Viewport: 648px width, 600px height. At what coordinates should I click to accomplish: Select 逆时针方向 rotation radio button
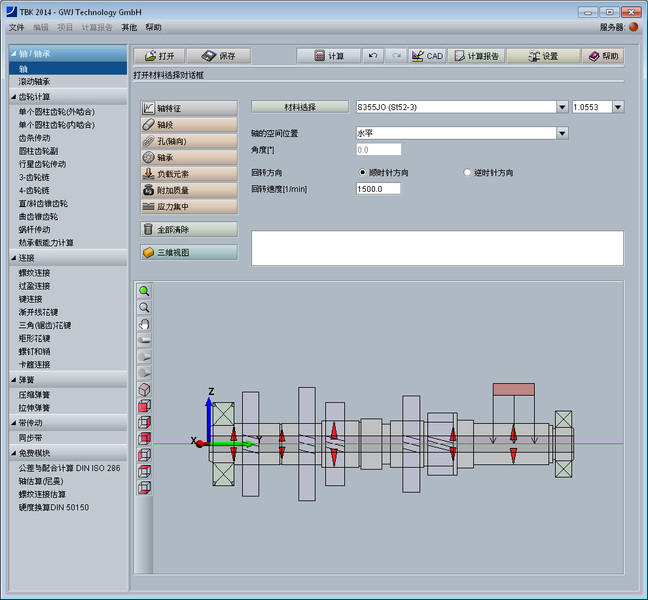[x=467, y=173]
